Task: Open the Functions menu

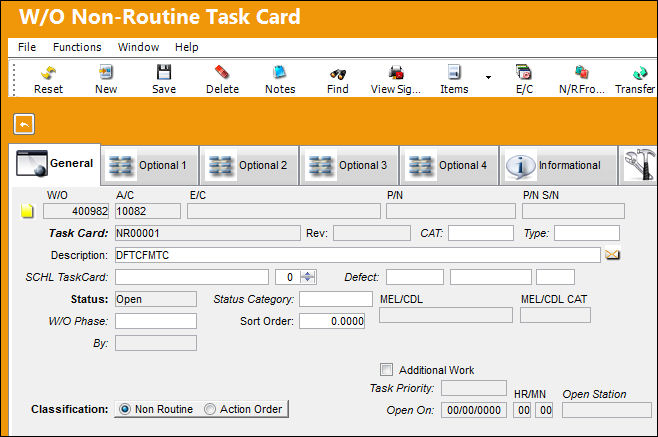Action: 77,47
